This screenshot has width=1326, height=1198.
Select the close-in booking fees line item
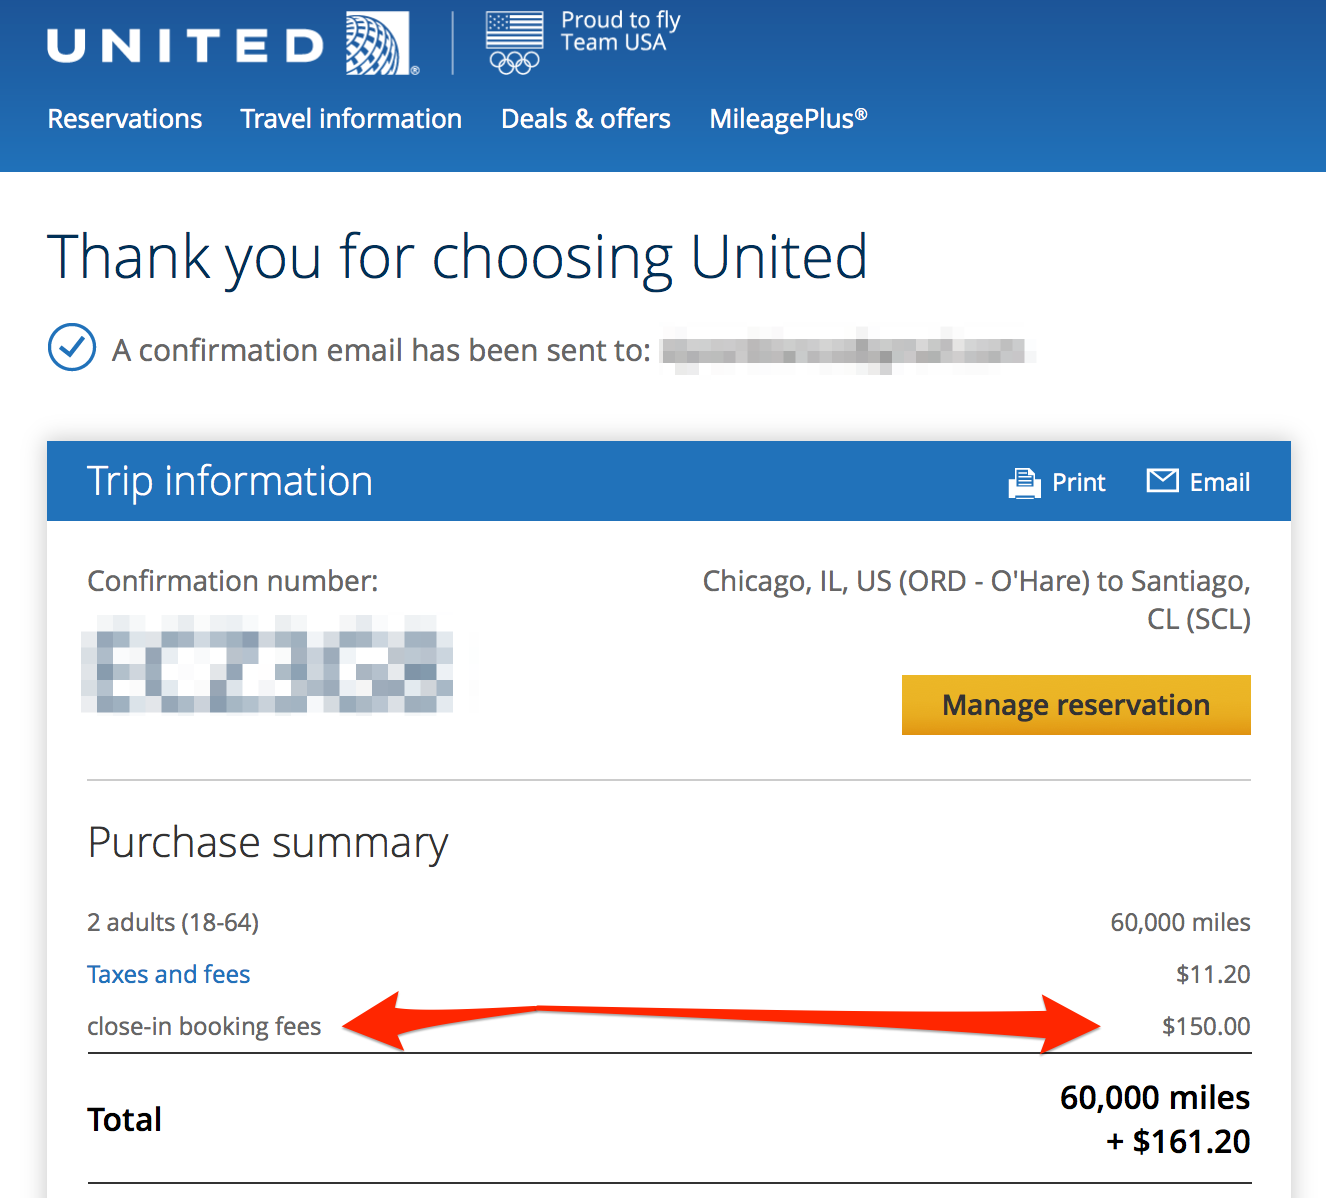point(204,1026)
